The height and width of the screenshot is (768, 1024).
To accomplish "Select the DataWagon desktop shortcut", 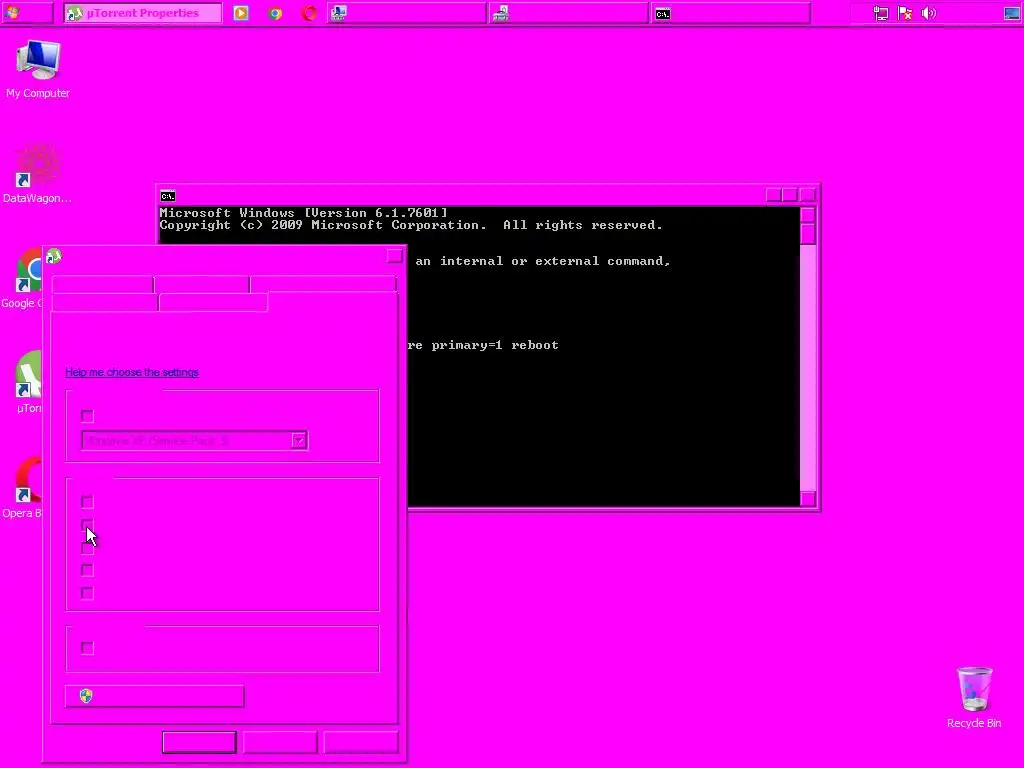I will coord(37,173).
